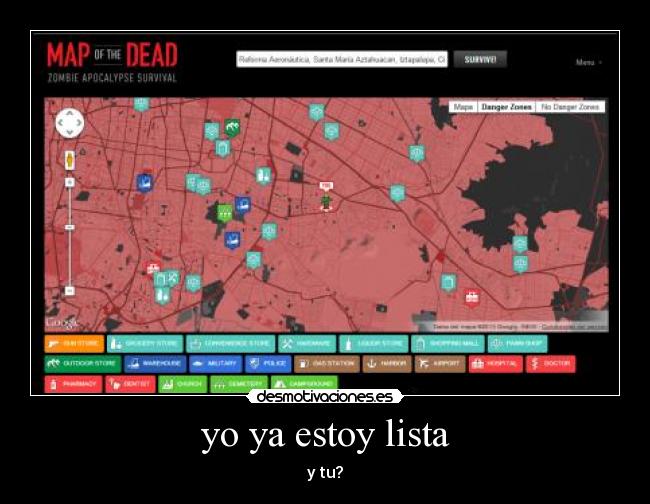This screenshot has height=504, width=650.
Task: Select the Maps view tab
Action: pos(462,106)
